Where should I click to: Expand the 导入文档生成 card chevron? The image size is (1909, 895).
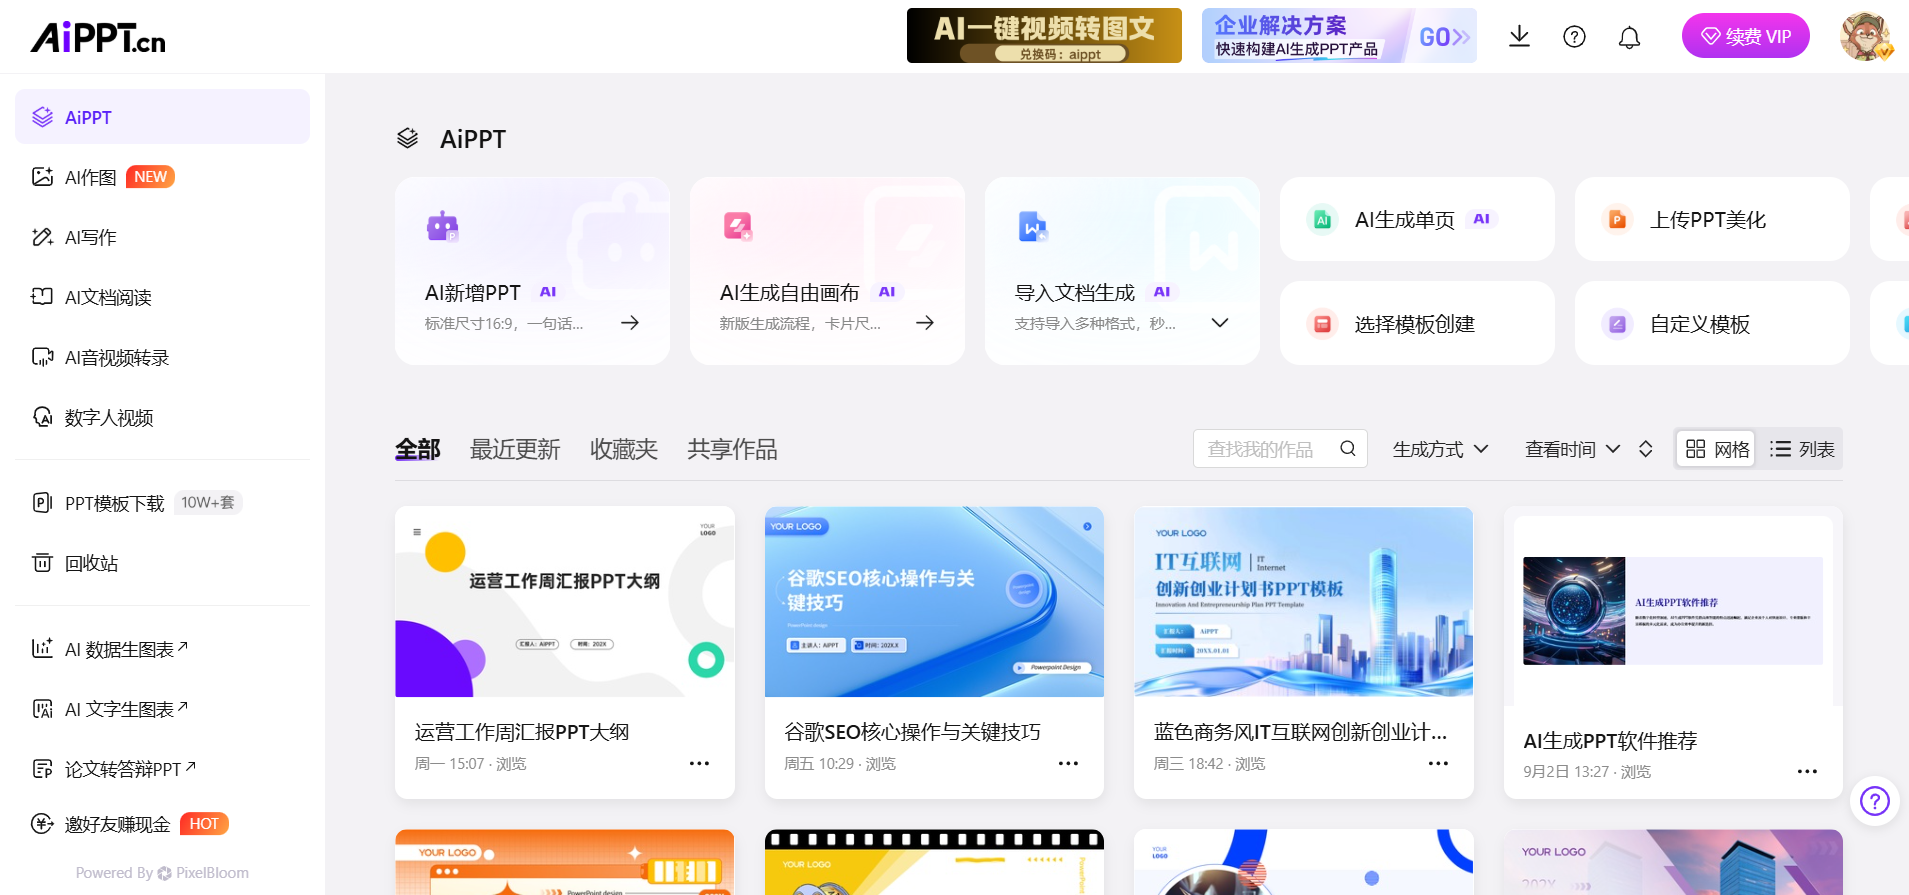tap(1220, 322)
